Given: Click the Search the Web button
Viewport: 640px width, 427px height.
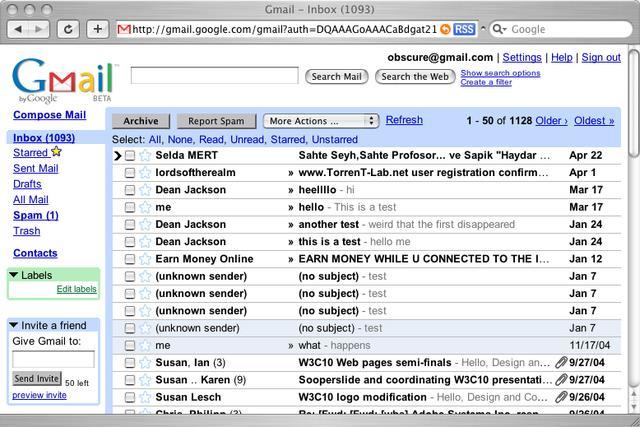Looking at the screenshot, I should click(x=415, y=77).
